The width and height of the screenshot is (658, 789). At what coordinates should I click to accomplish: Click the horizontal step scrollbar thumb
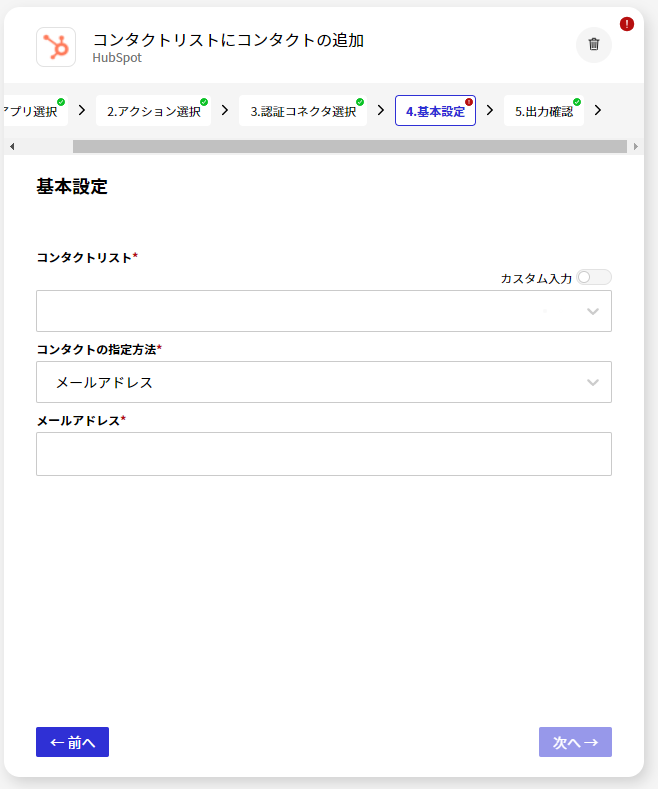click(x=350, y=146)
